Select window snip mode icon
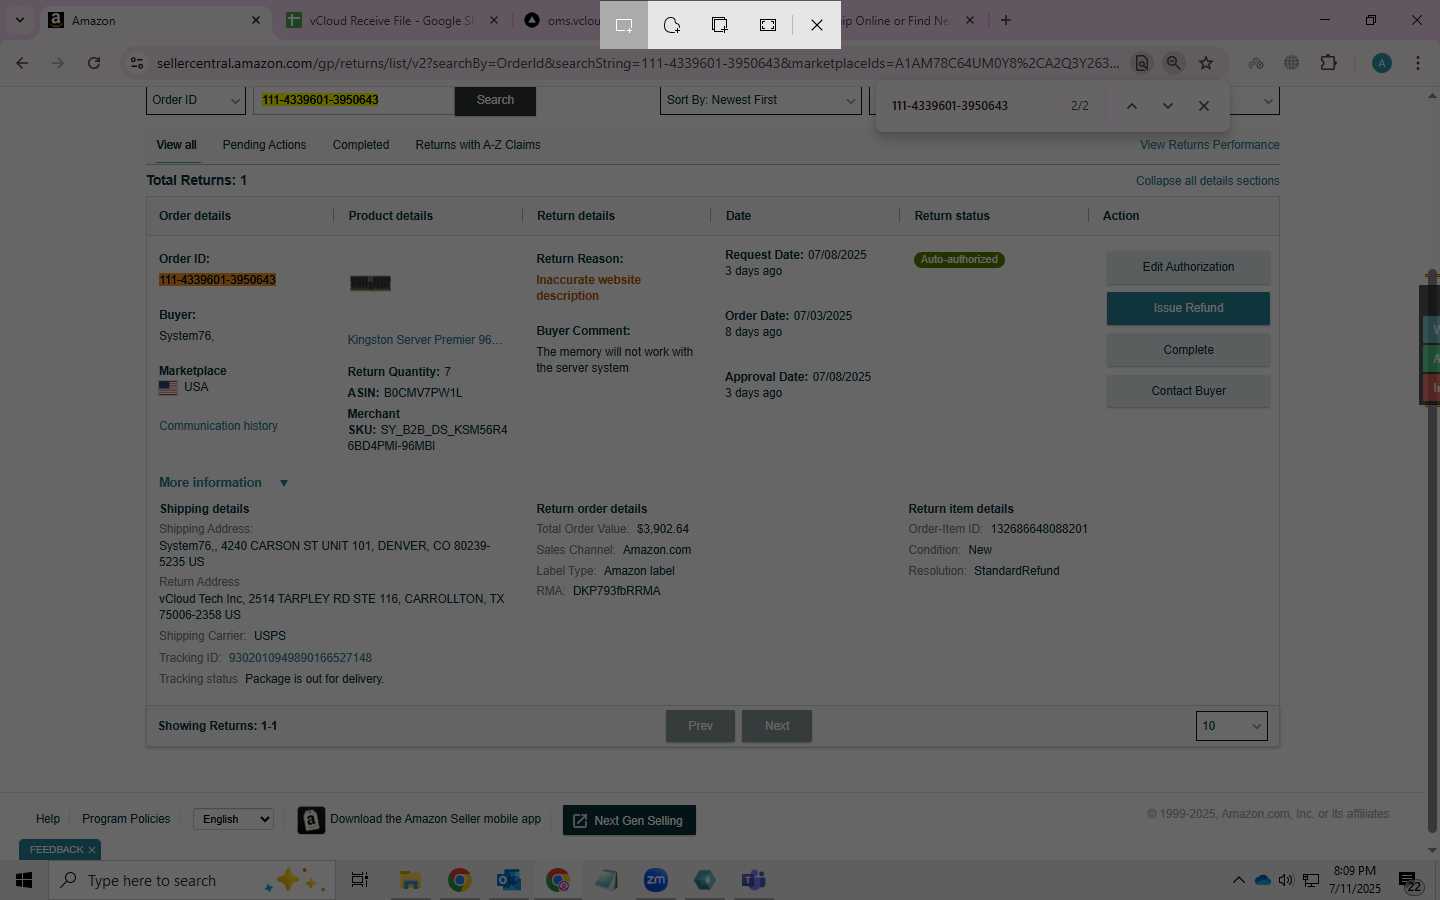The height and width of the screenshot is (900, 1440). pyautogui.click(x=720, y=25)
